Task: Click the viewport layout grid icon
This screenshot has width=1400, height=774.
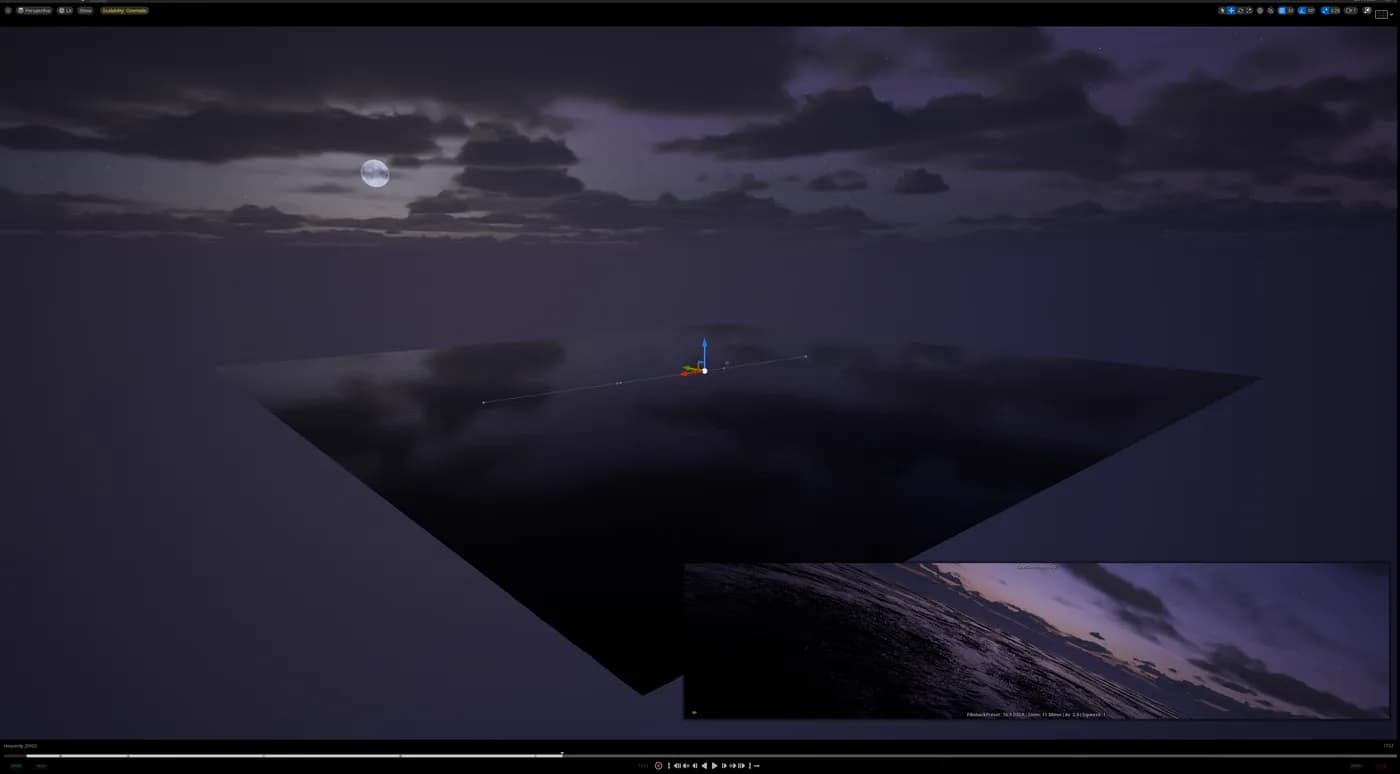Action: 1382,14
